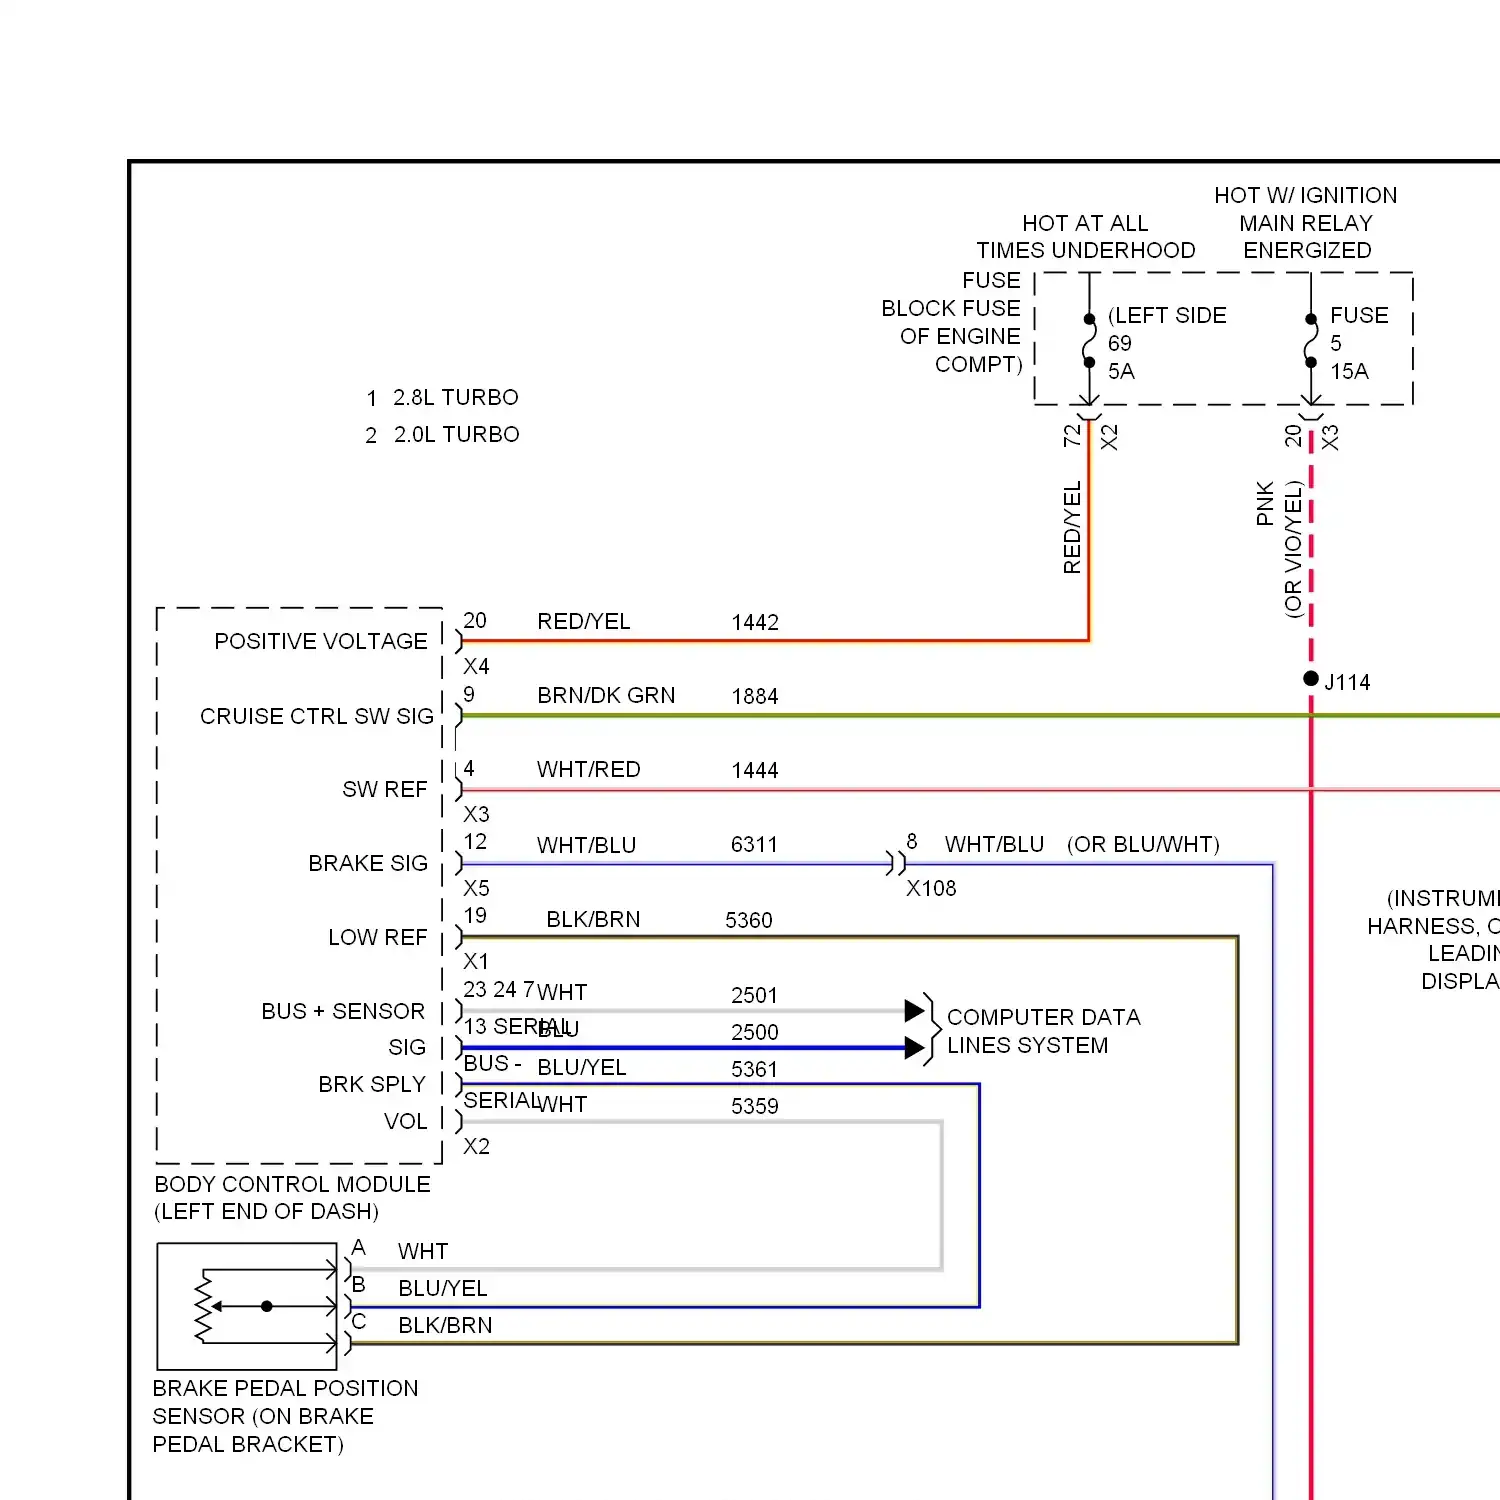This screenshot has width=1500, height=1500.
Task: Click the fuse 5 15A symbol
Action: (1311, 341)
